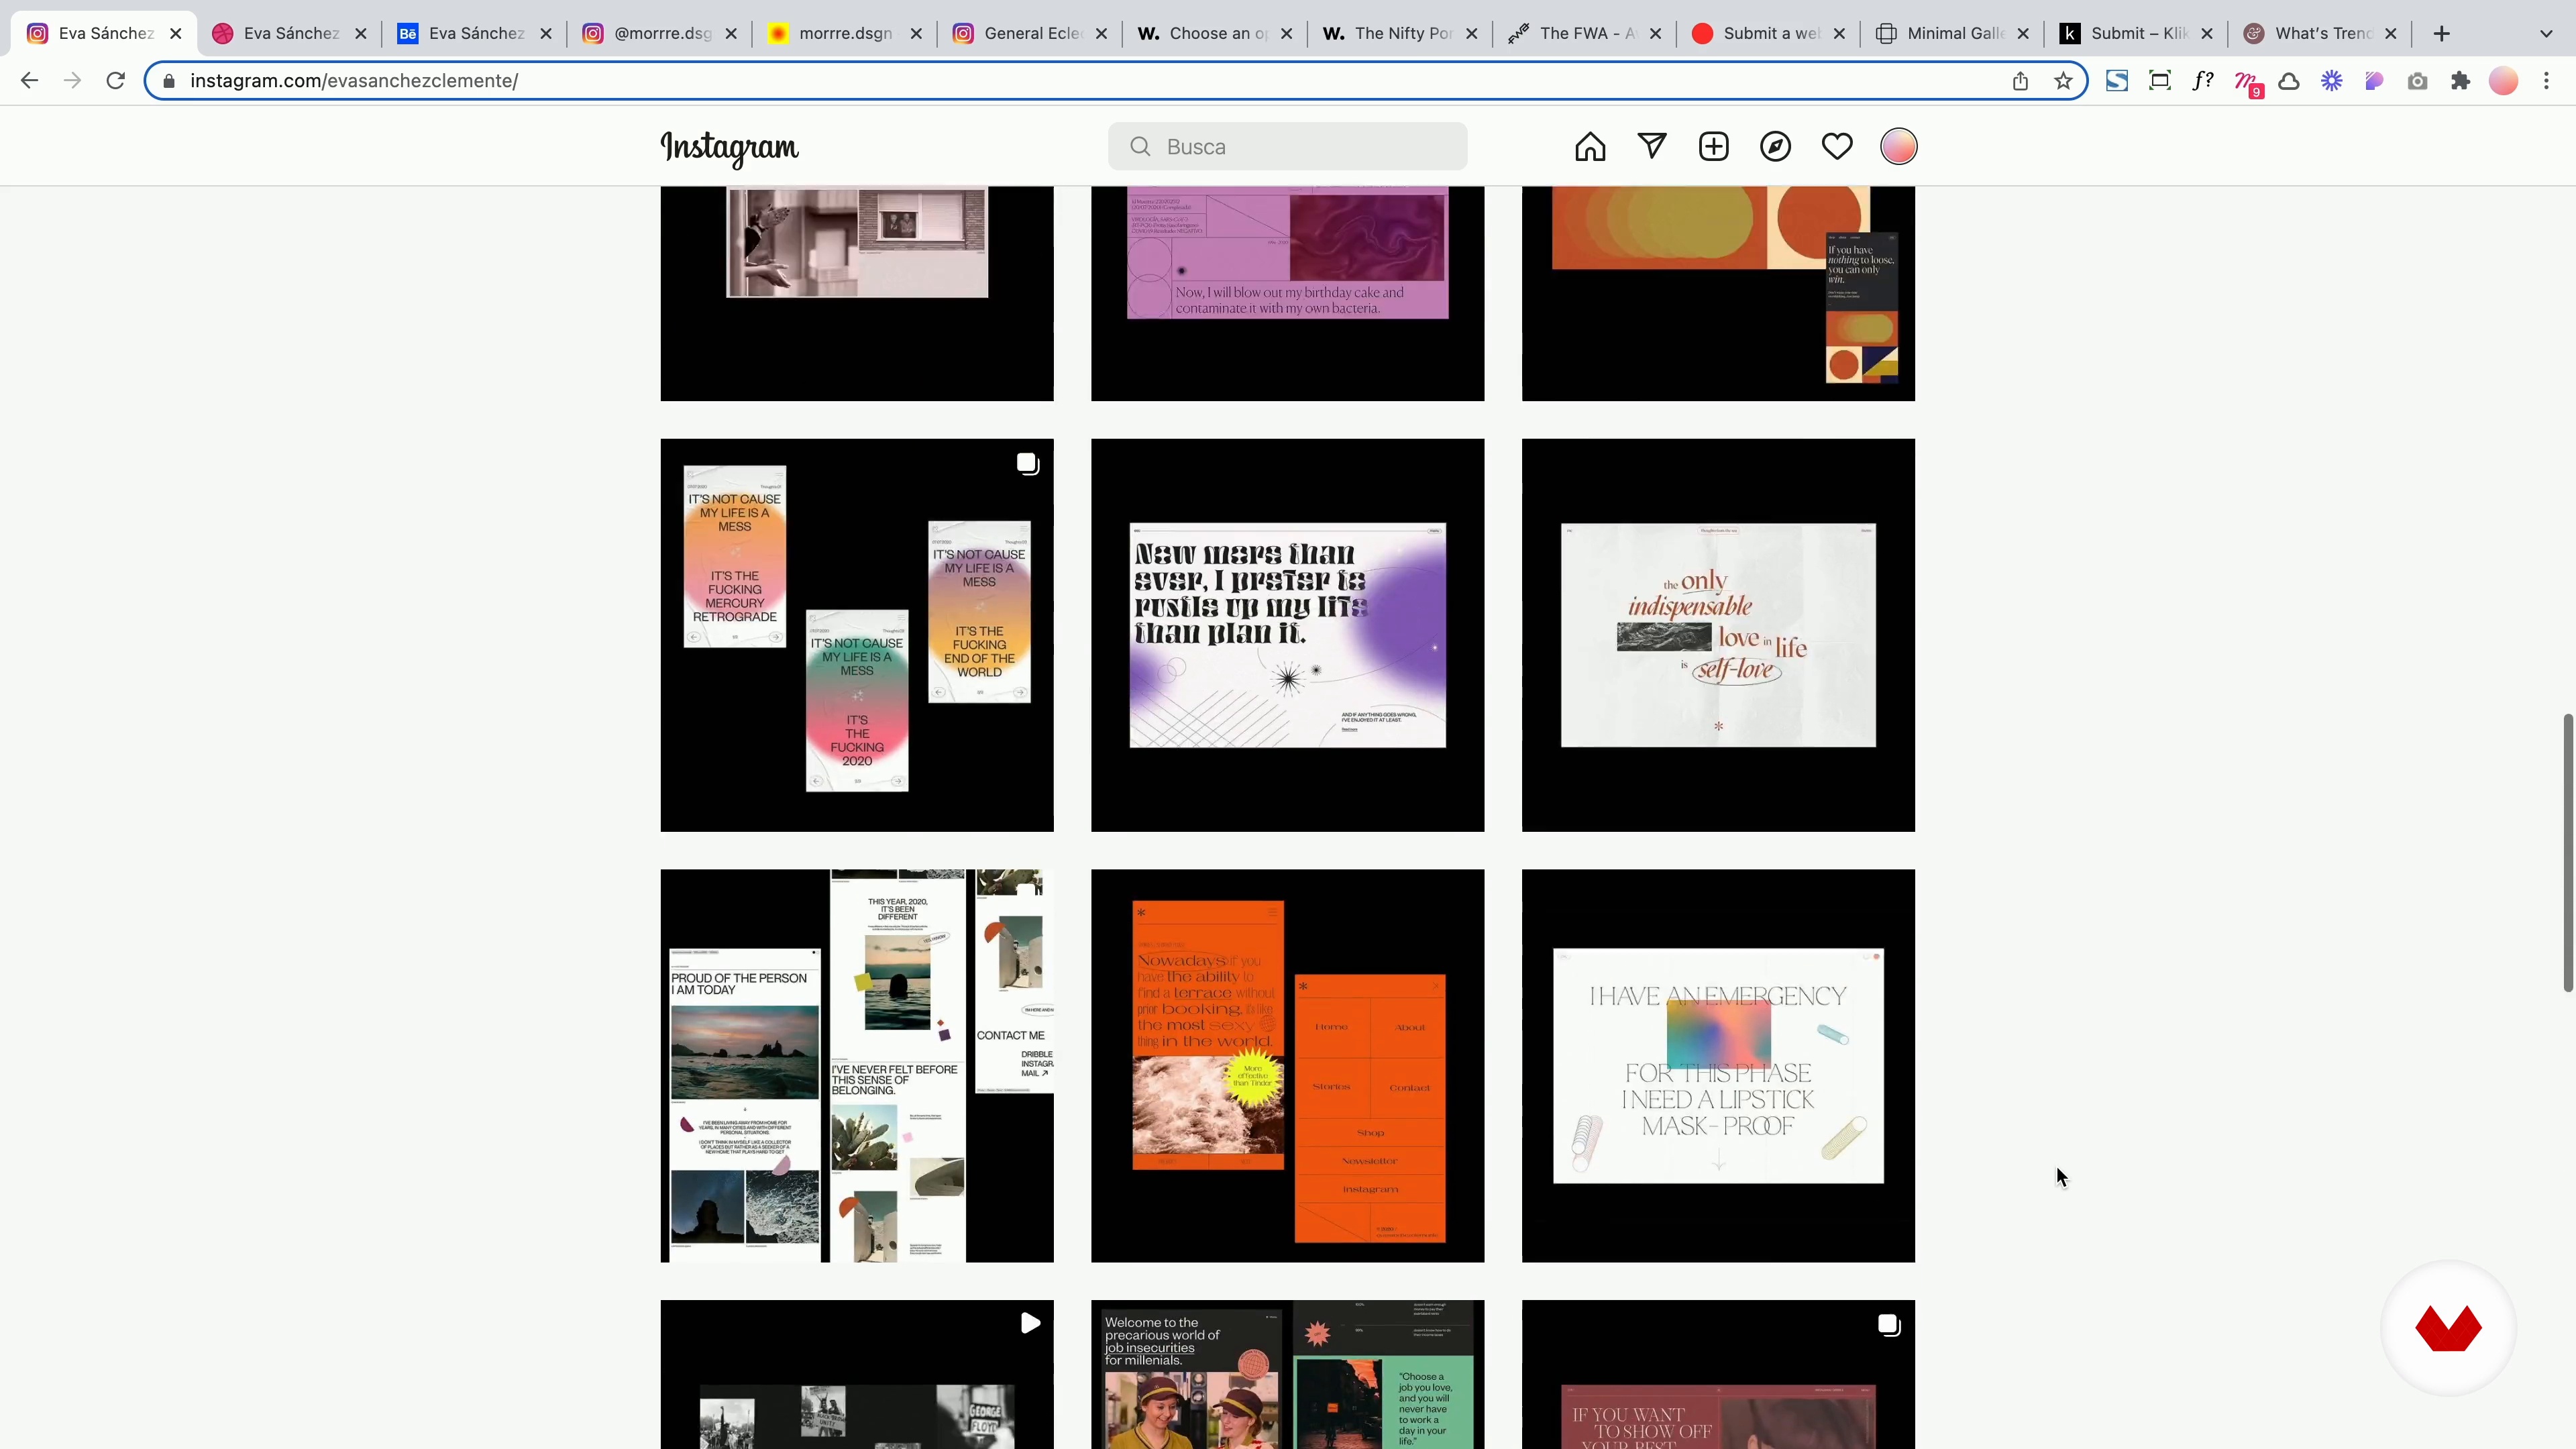
Task: Open the job insecurities millennials post
Action: point(1287,1375)
